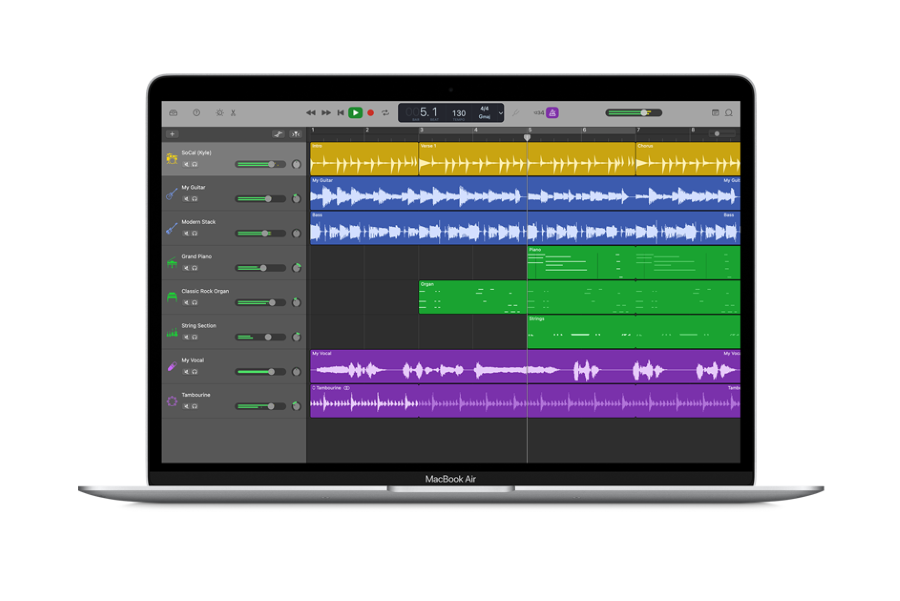Open the Quick Help question mark button
This screenshot has width=900, height=601.
click(x=196, y=113)
